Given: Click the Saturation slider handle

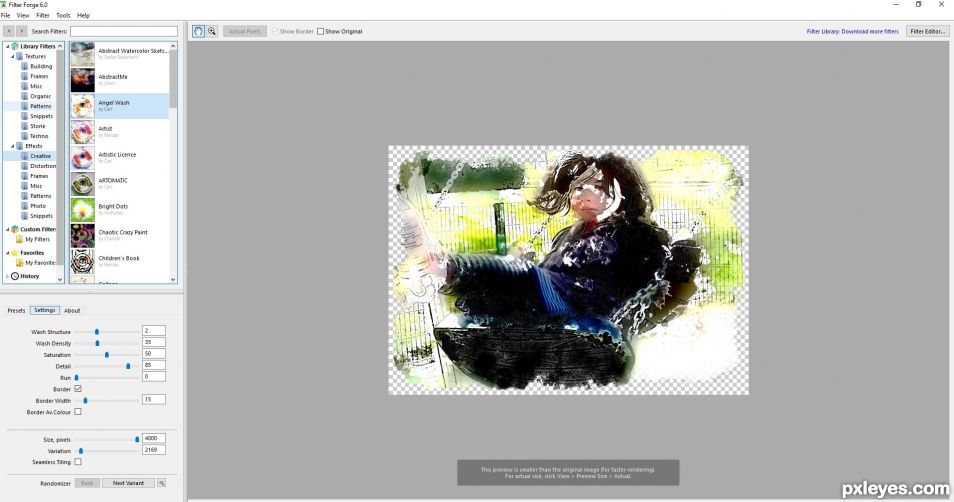Looking at the screenshot, I should coord(107,355).
